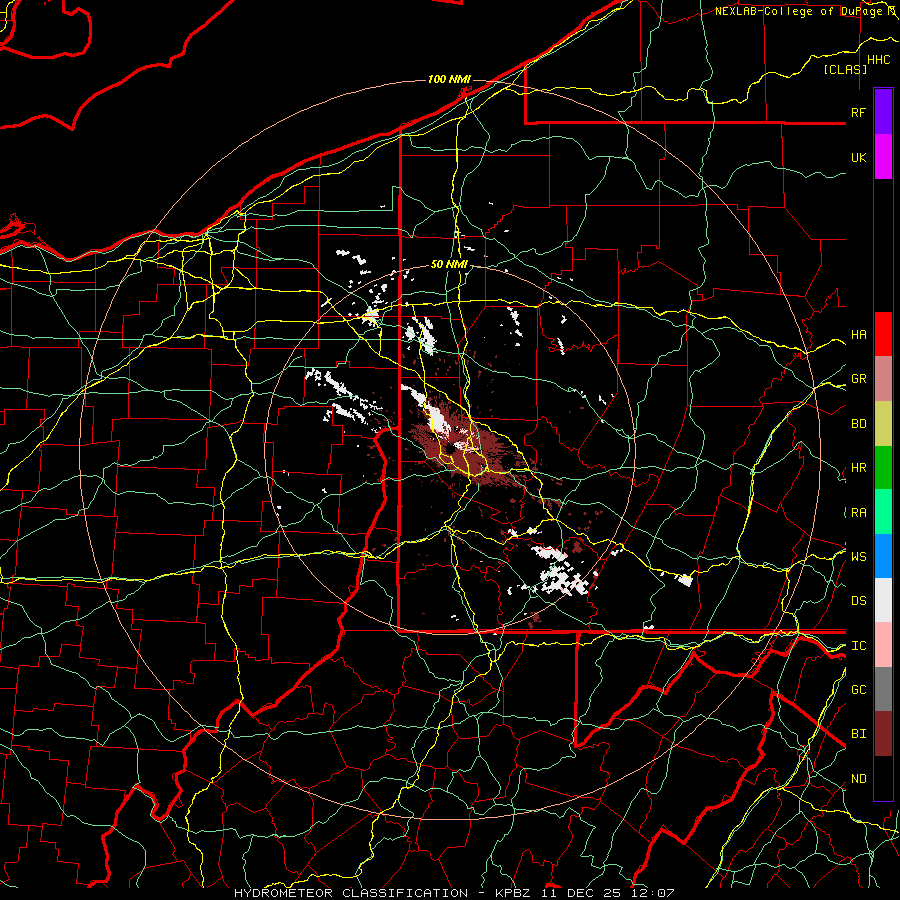
Task: Click the BI legend label
Action: click(x=858, y=734)
